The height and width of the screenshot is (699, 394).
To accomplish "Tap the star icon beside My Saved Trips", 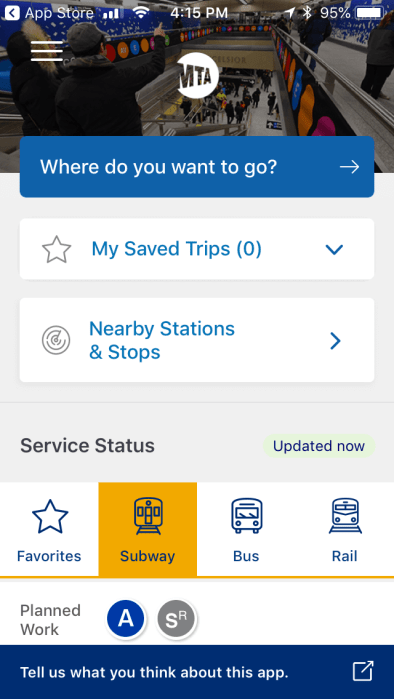I will 57,249.
